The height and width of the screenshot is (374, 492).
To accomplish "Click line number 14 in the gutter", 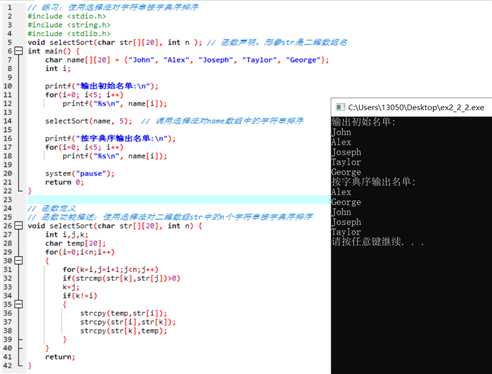I will (x=8, y=121).
